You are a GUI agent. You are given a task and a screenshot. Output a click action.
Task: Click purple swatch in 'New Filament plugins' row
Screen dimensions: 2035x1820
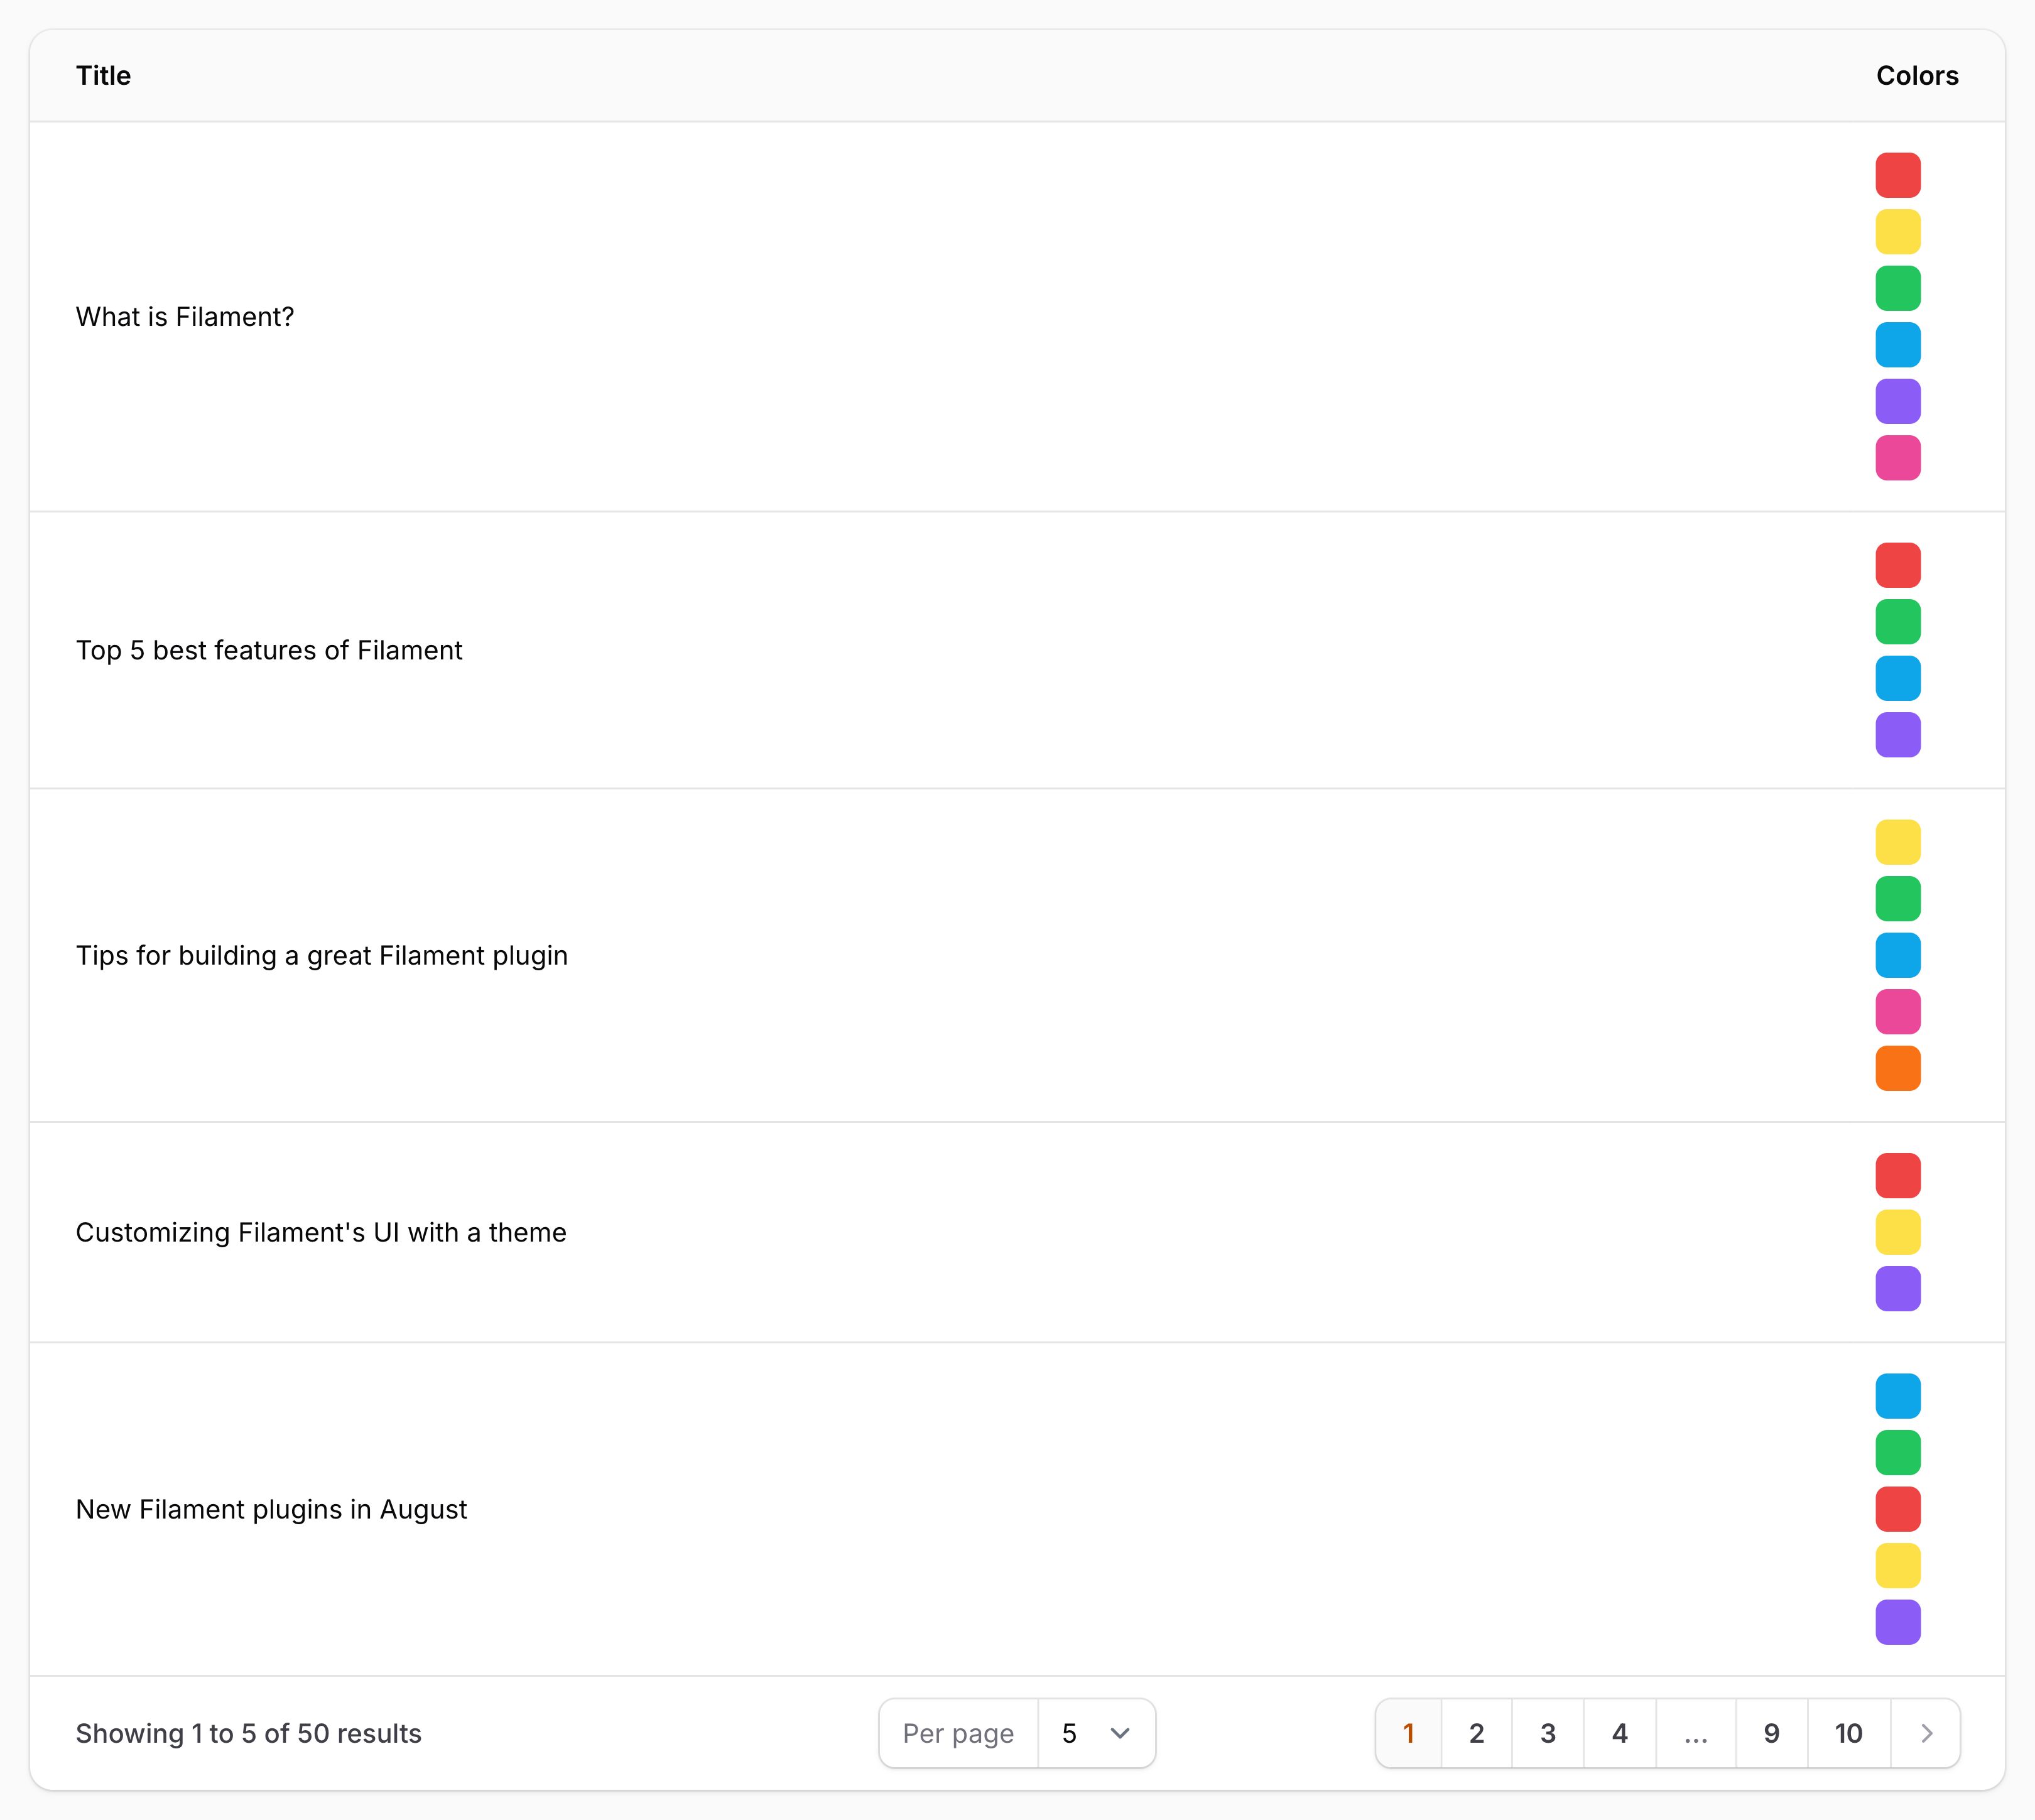(x=1898, y=1622)
